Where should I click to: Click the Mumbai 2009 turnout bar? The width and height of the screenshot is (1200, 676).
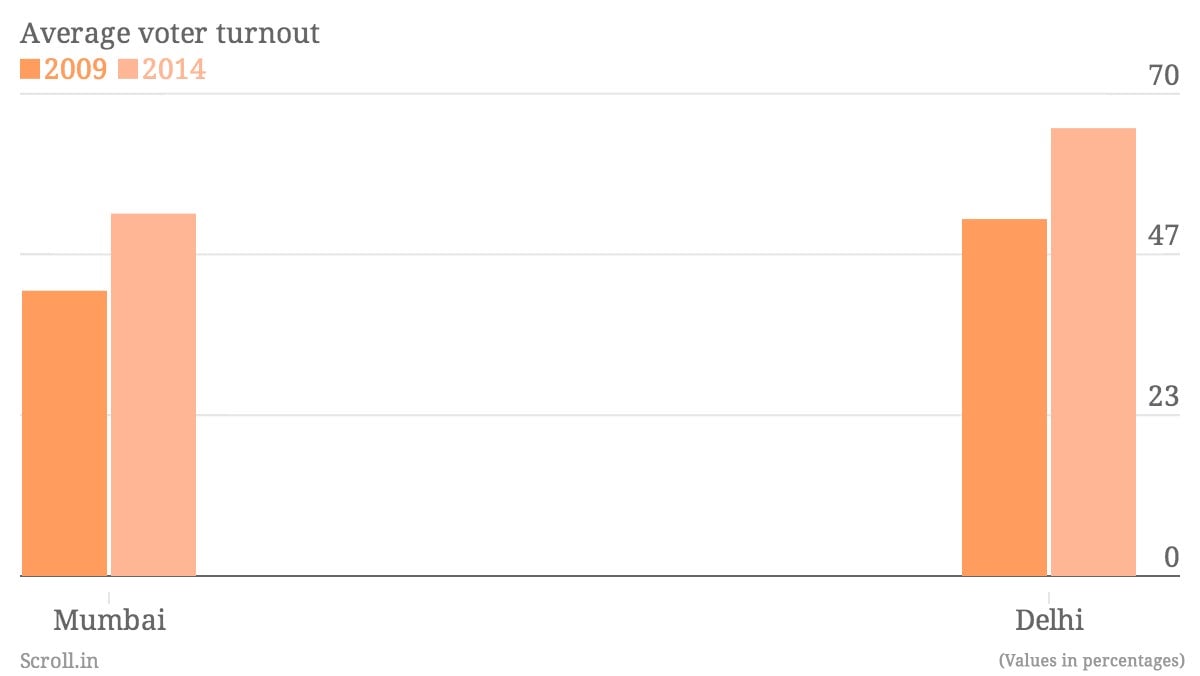pos(64,433)
